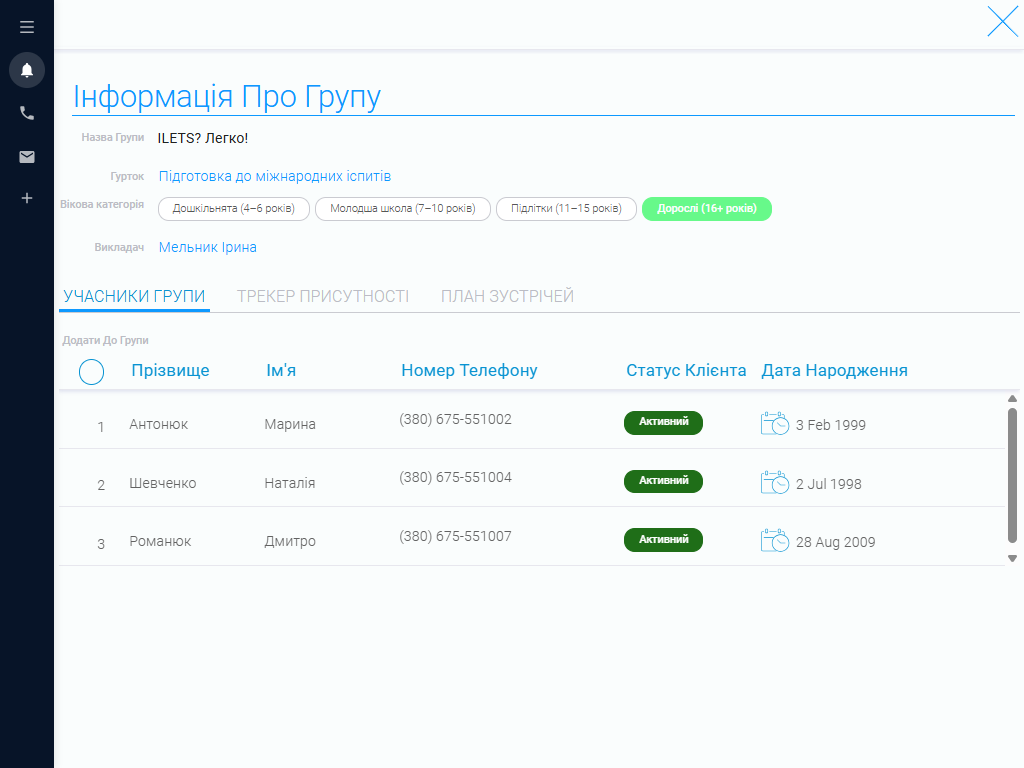1024x768 pixels.
Task: Click Активний status badge for Романюк
Action: pos(664,540)
